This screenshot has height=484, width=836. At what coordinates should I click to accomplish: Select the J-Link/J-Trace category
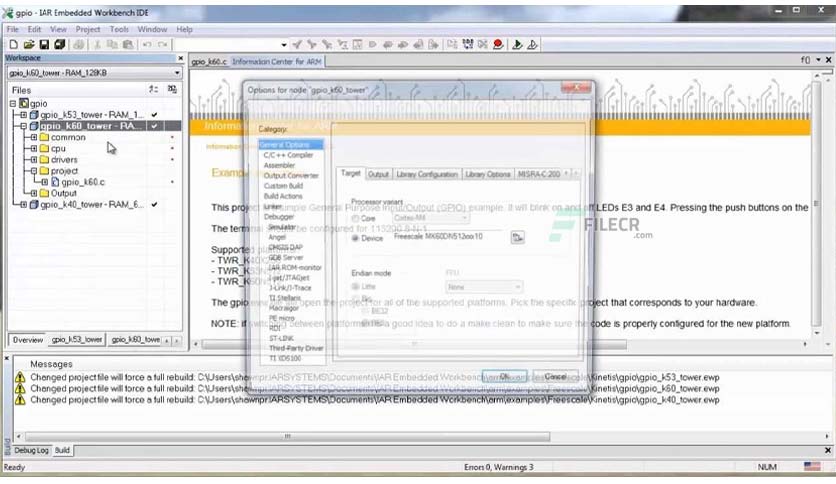pos(290,288)
